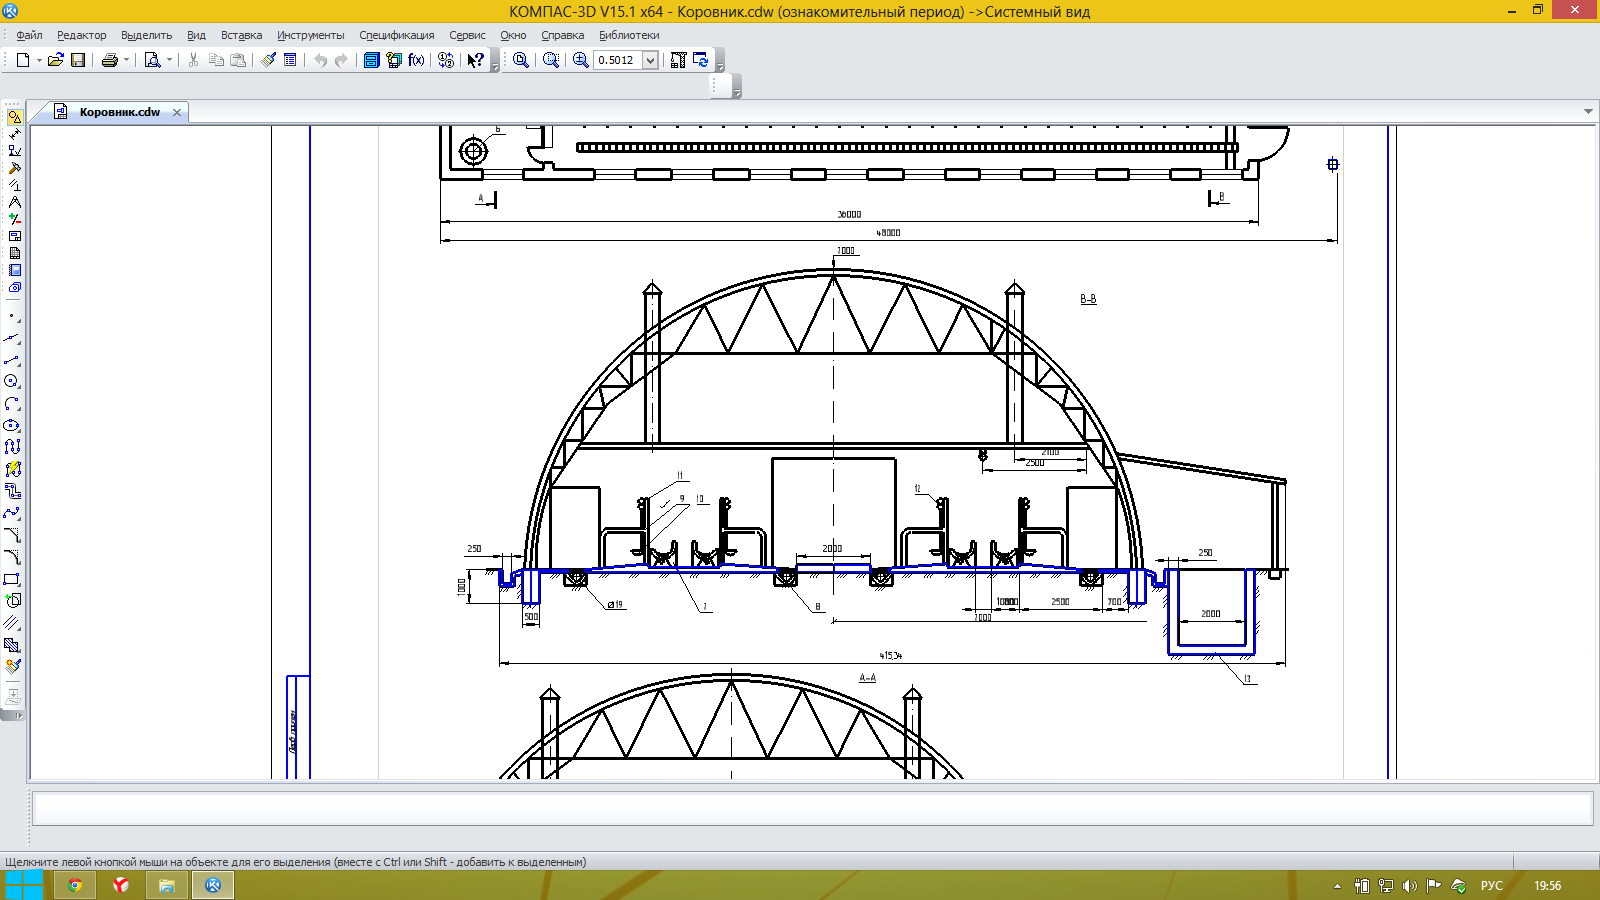The width and height of the screenshot is (1600, 900).
Task: Open the Редактор menu
Action: click(81, 35)
